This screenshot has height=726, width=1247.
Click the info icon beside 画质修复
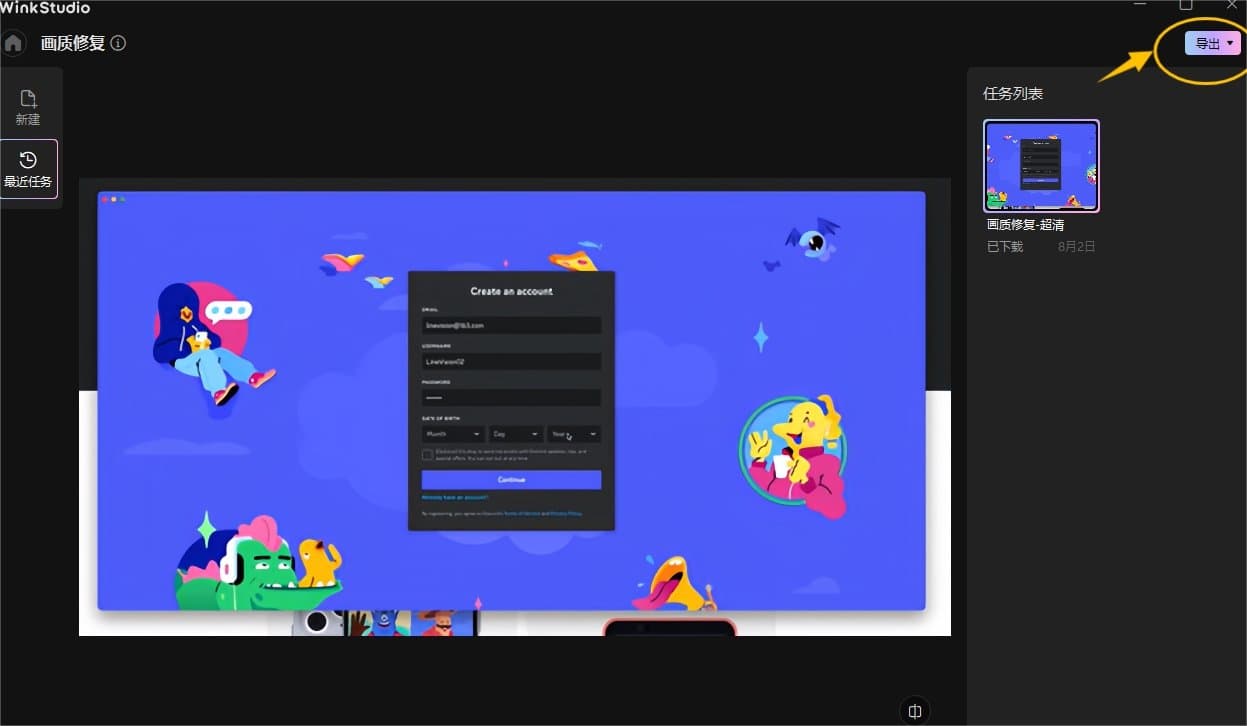(117, 43)
